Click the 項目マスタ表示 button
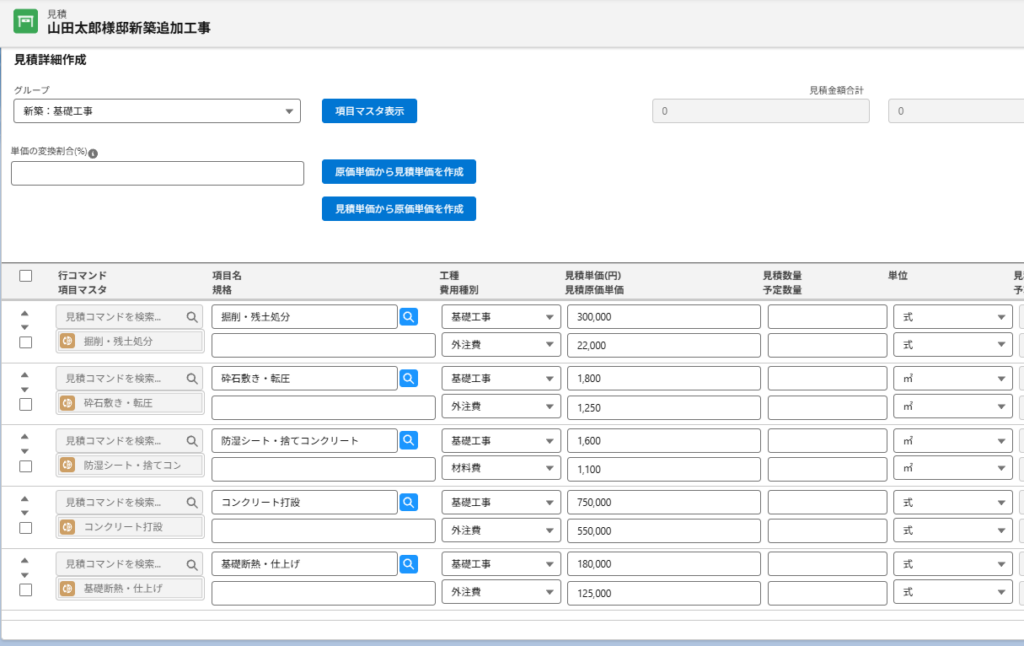The image size is (1024, 646). pos(370,111)
